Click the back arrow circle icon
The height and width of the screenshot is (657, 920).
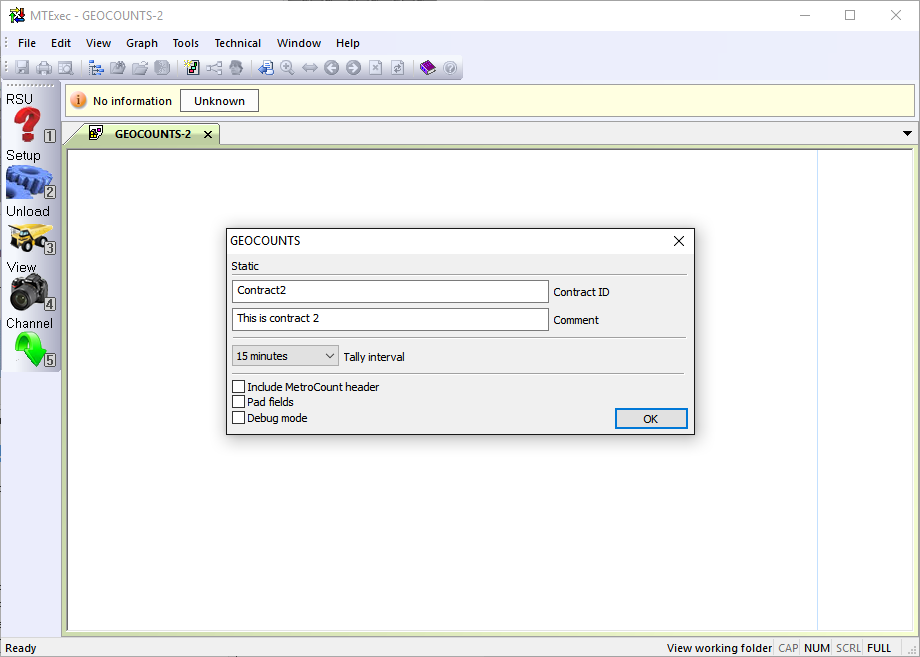(332, 68)
